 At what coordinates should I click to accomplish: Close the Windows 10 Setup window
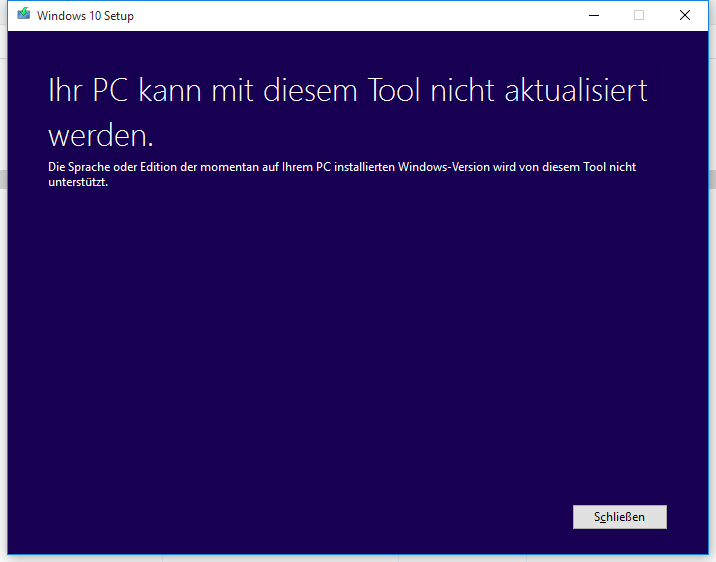pyautogui.click(x=684, y=16)
